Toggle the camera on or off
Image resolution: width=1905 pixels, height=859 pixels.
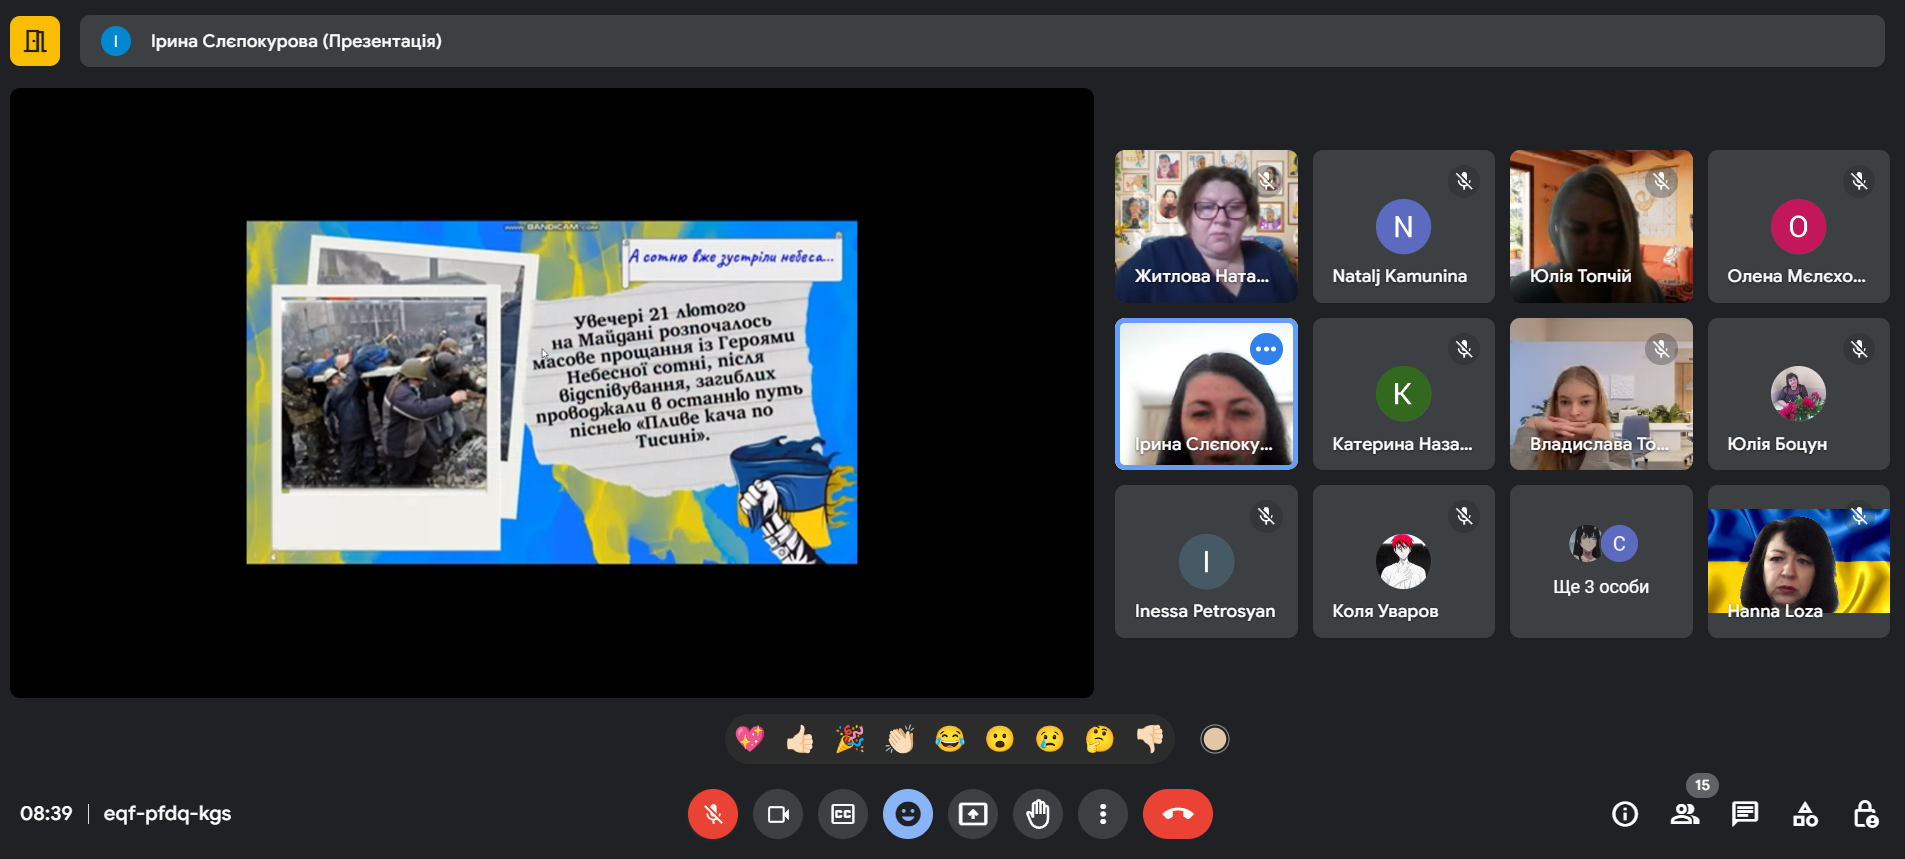[778, 814]
